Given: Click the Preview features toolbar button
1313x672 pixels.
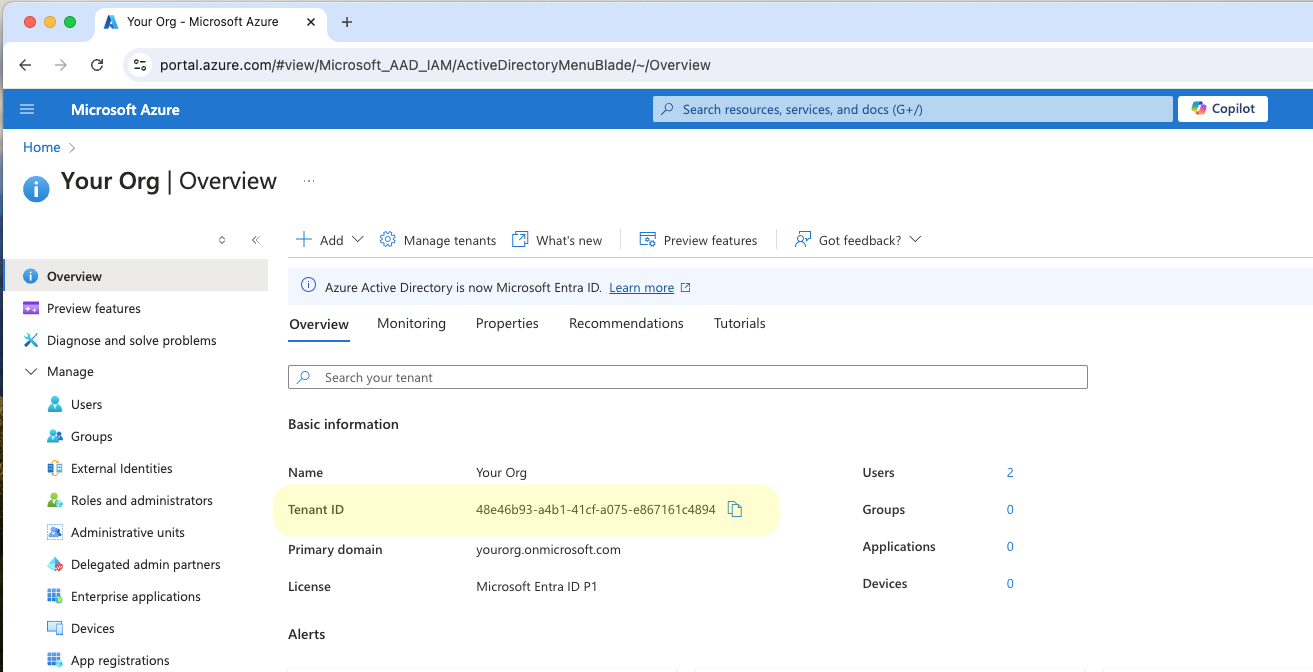Looking at the screenshot, I should coord(698,240).
